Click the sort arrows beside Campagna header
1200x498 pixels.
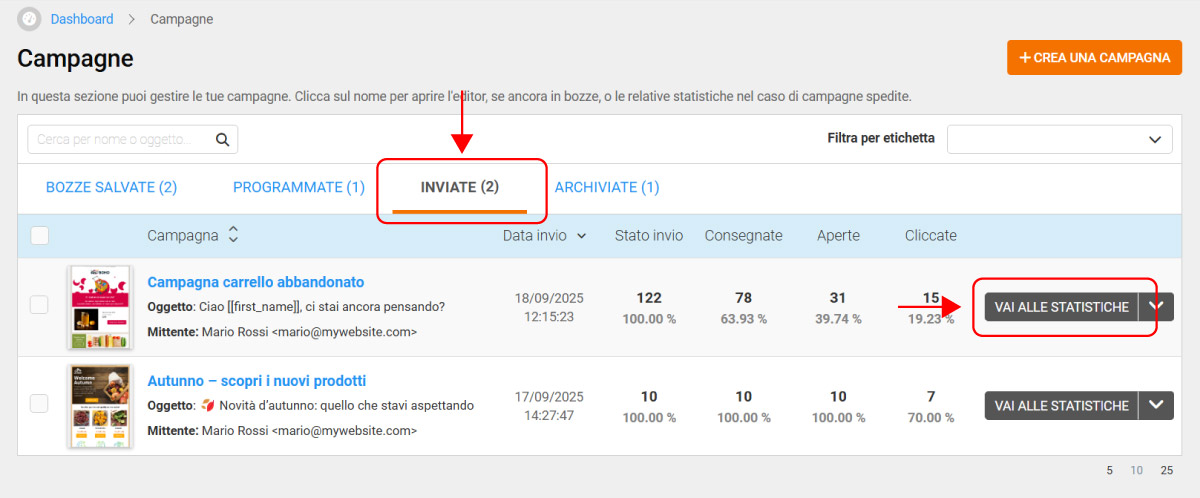tap(233, 235)
